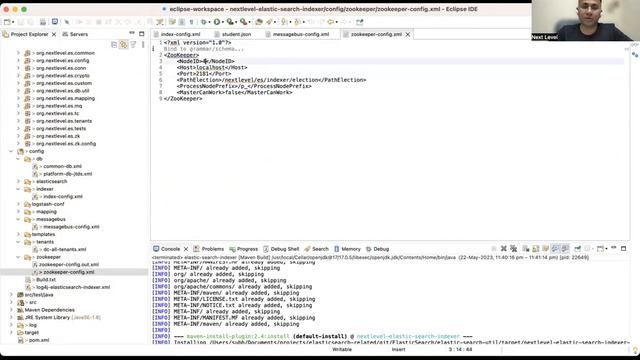Toggle Show Console on standard error

[565, 249]
